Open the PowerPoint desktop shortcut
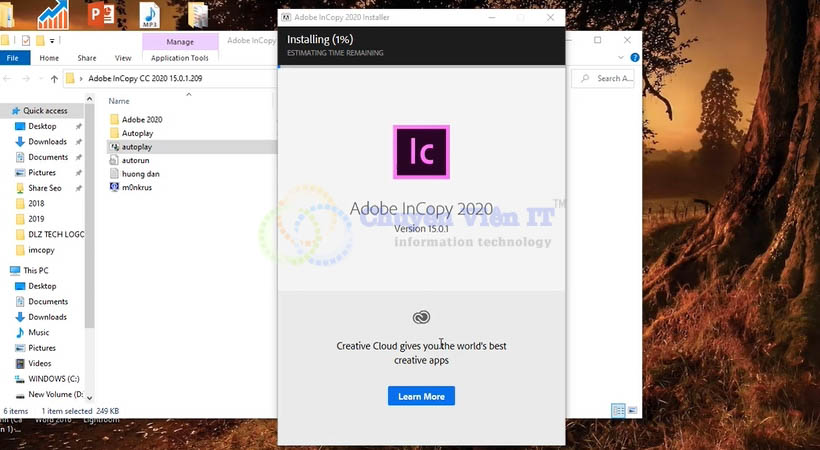Image resolution: width=820 pixels, height=450 pixels. pos(101,15)
